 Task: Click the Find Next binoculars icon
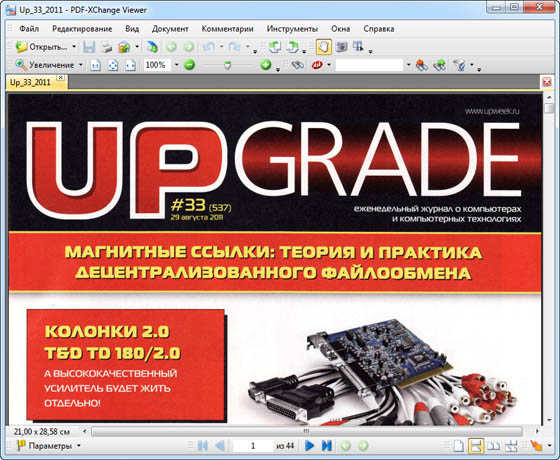click(x=440, y=65)
